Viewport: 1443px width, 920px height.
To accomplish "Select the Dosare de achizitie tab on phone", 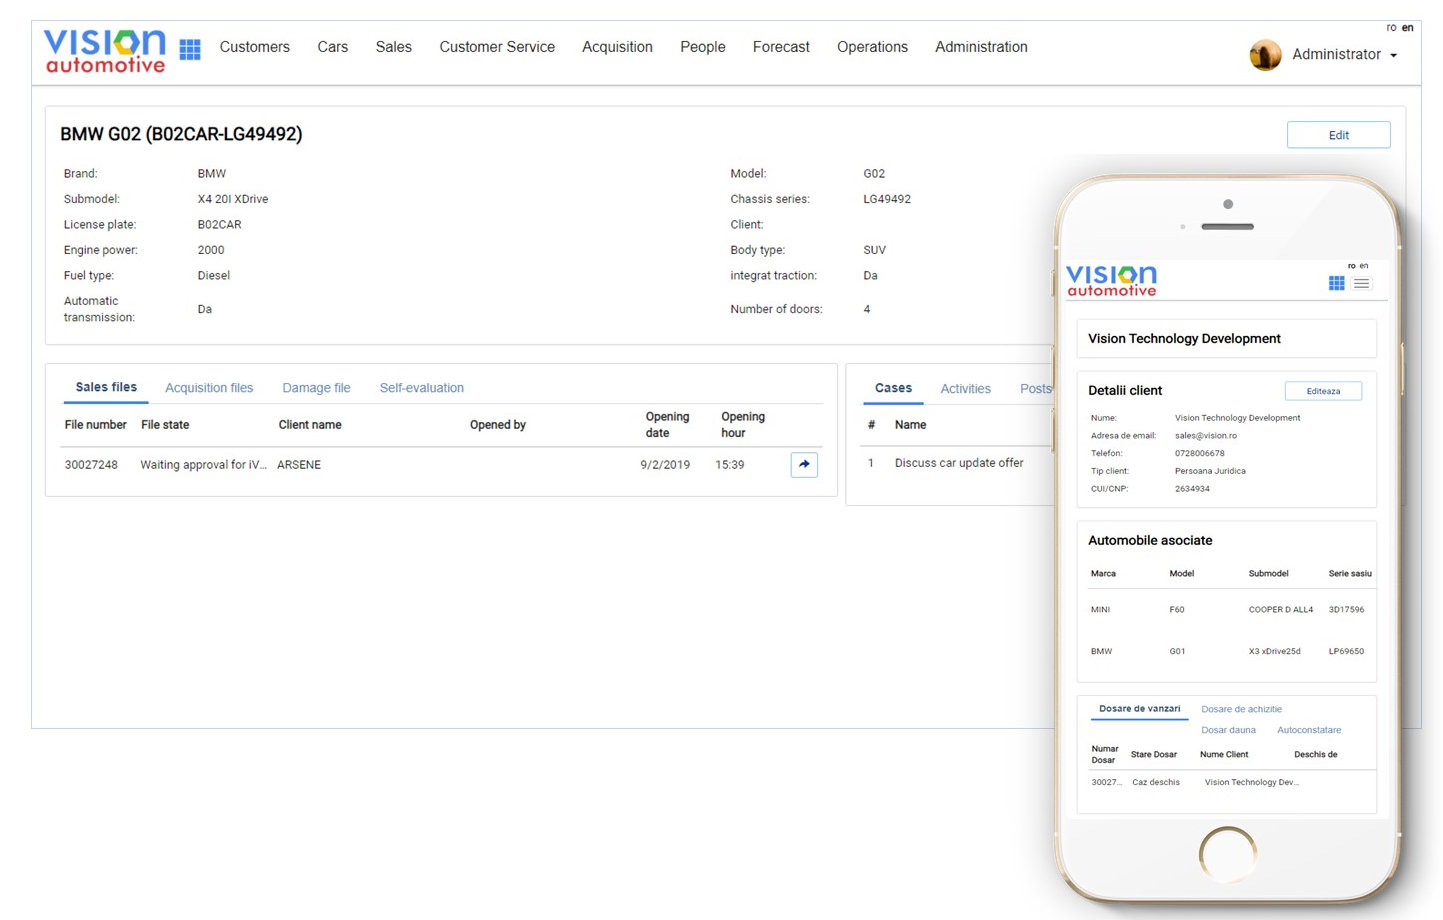I will click(1241, 709).
